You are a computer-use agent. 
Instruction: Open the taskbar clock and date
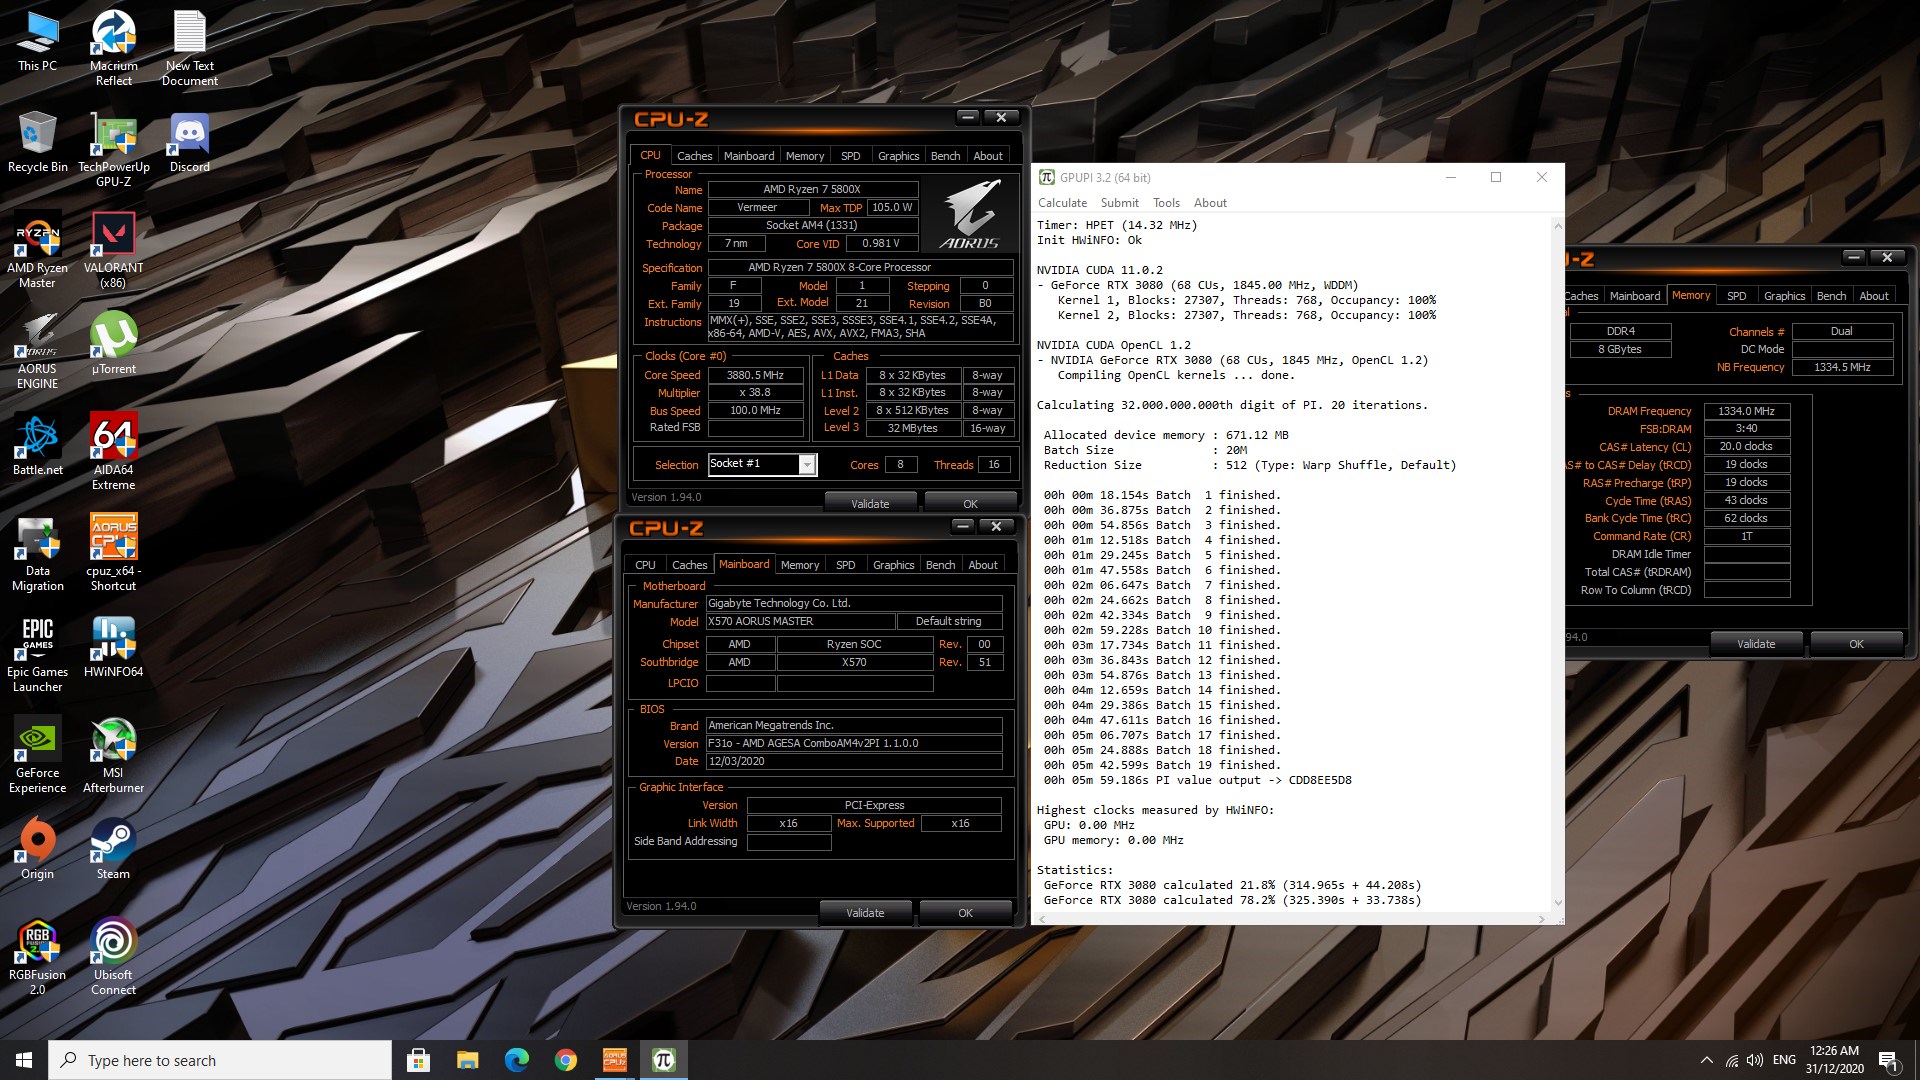[x=1834, y=1060]
